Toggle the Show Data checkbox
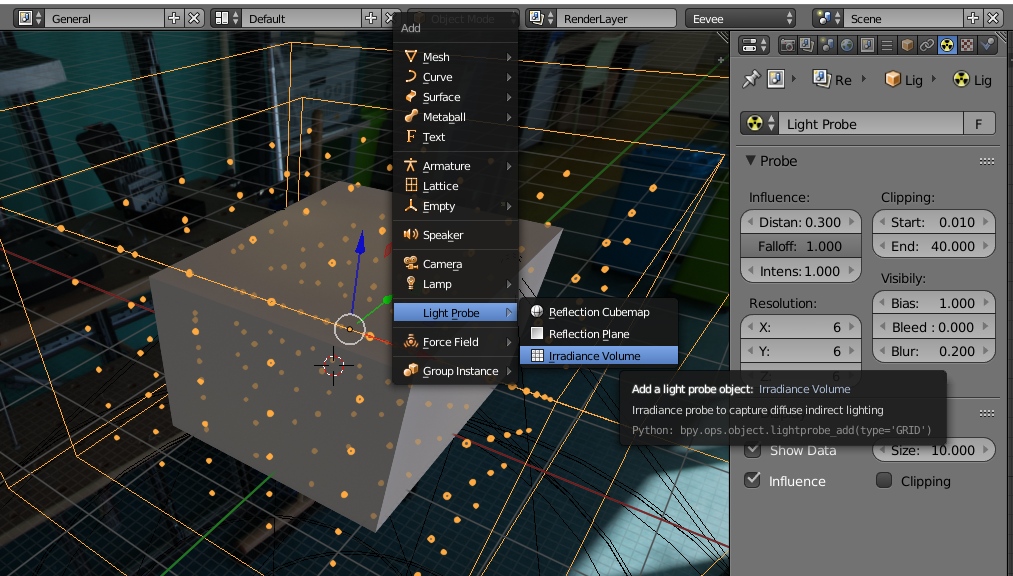This screenshot has width=1013, height=576. tap(753, 450)
